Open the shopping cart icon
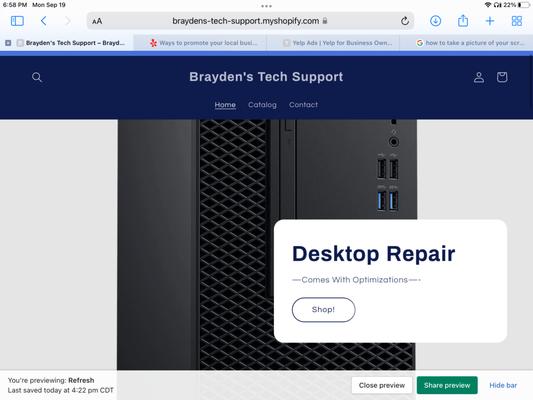The width and height of the screenshot is (533, 400). coord(502,77)
